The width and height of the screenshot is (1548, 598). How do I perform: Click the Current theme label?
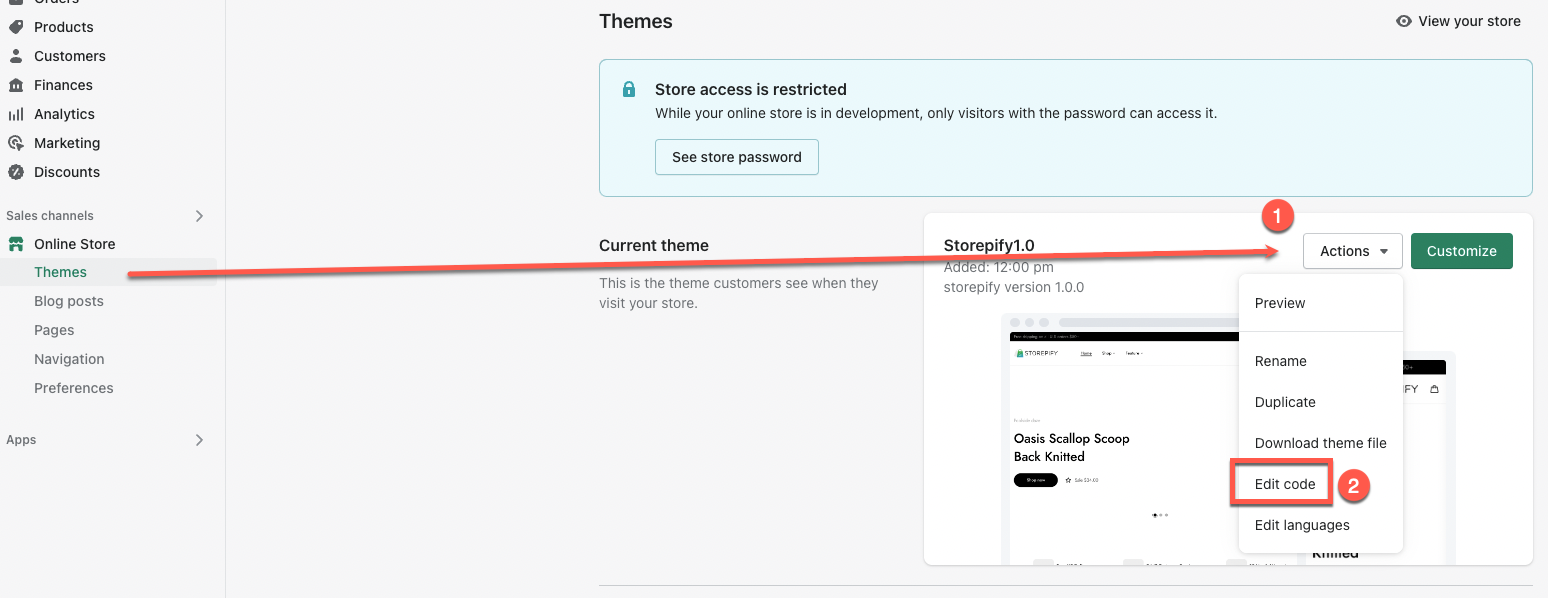point(654,246)
